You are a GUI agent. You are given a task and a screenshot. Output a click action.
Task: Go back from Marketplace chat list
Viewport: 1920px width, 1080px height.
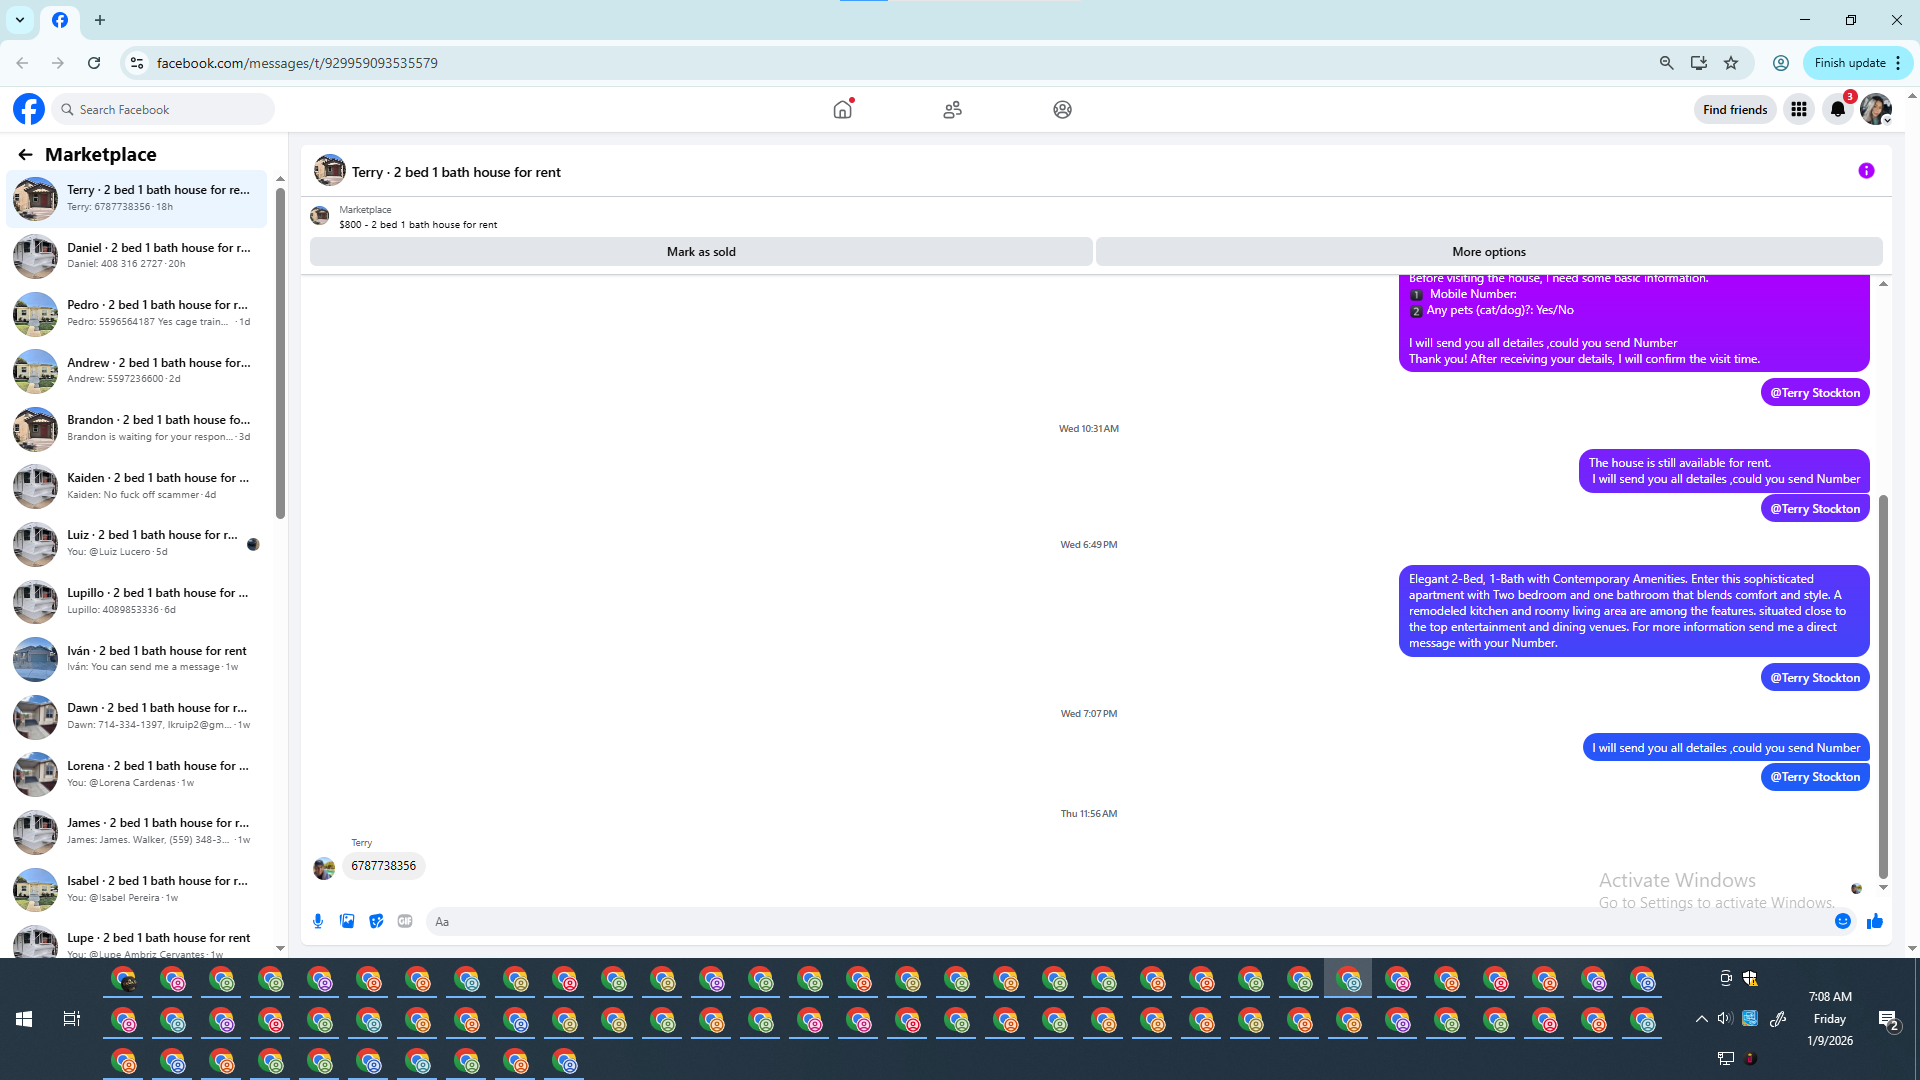[x=25, y=155]
